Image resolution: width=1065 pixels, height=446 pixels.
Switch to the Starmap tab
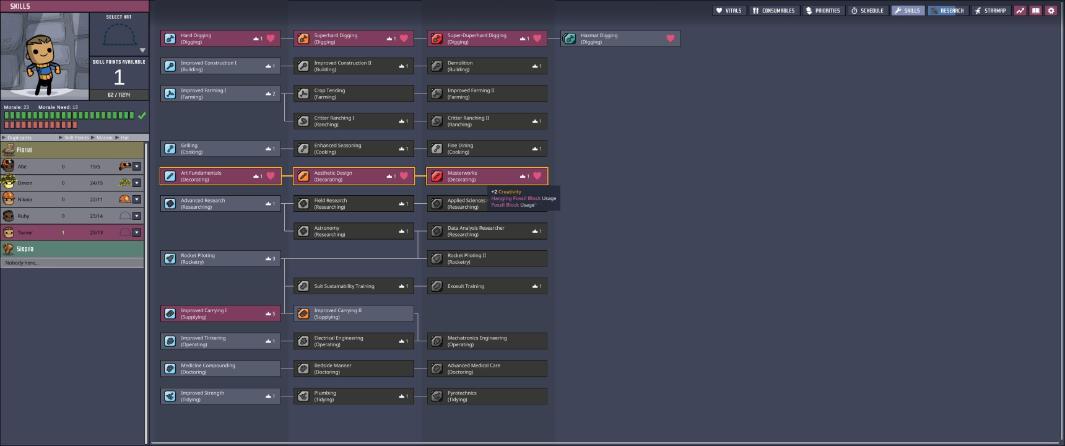click(x=990, y=11)
